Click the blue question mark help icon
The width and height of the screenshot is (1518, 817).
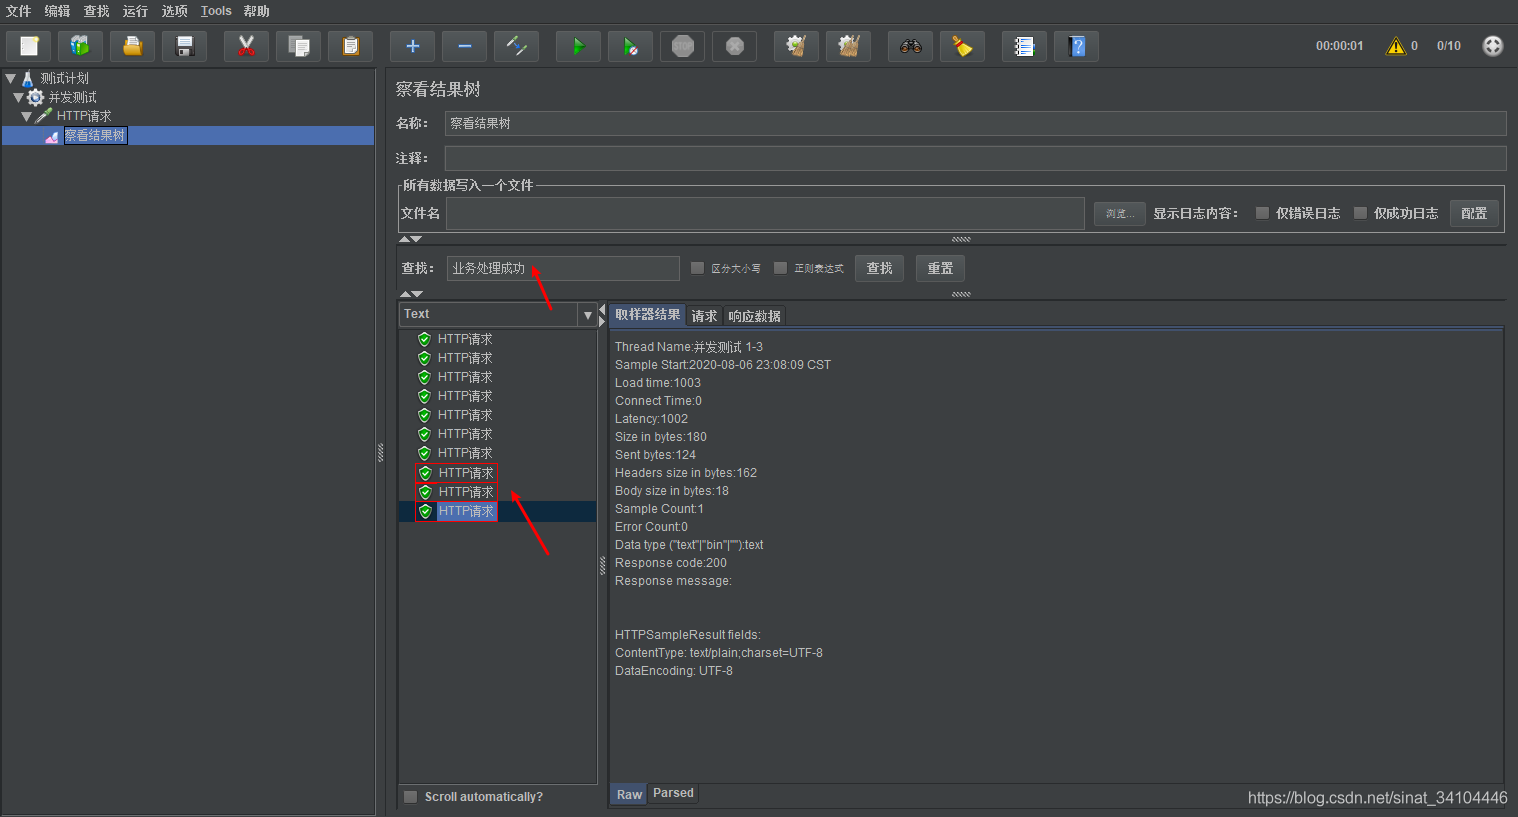click(x=1076, y=45)
